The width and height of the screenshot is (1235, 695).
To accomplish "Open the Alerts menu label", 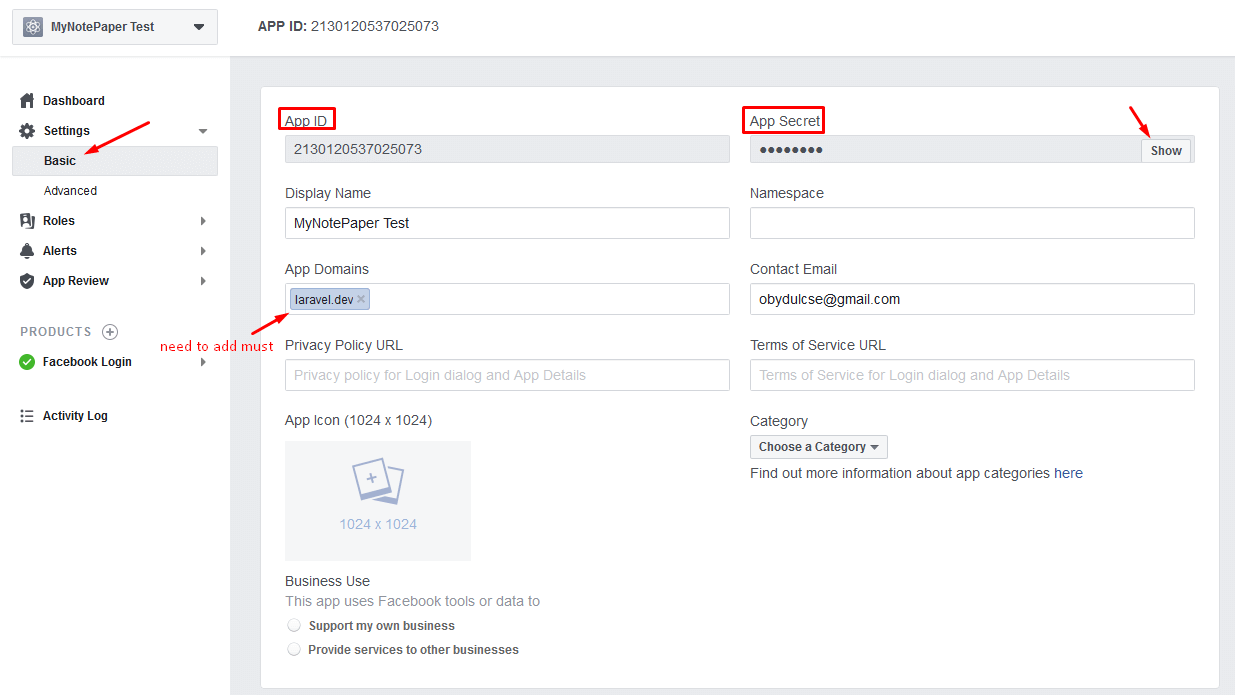I will tap(60, 251).
